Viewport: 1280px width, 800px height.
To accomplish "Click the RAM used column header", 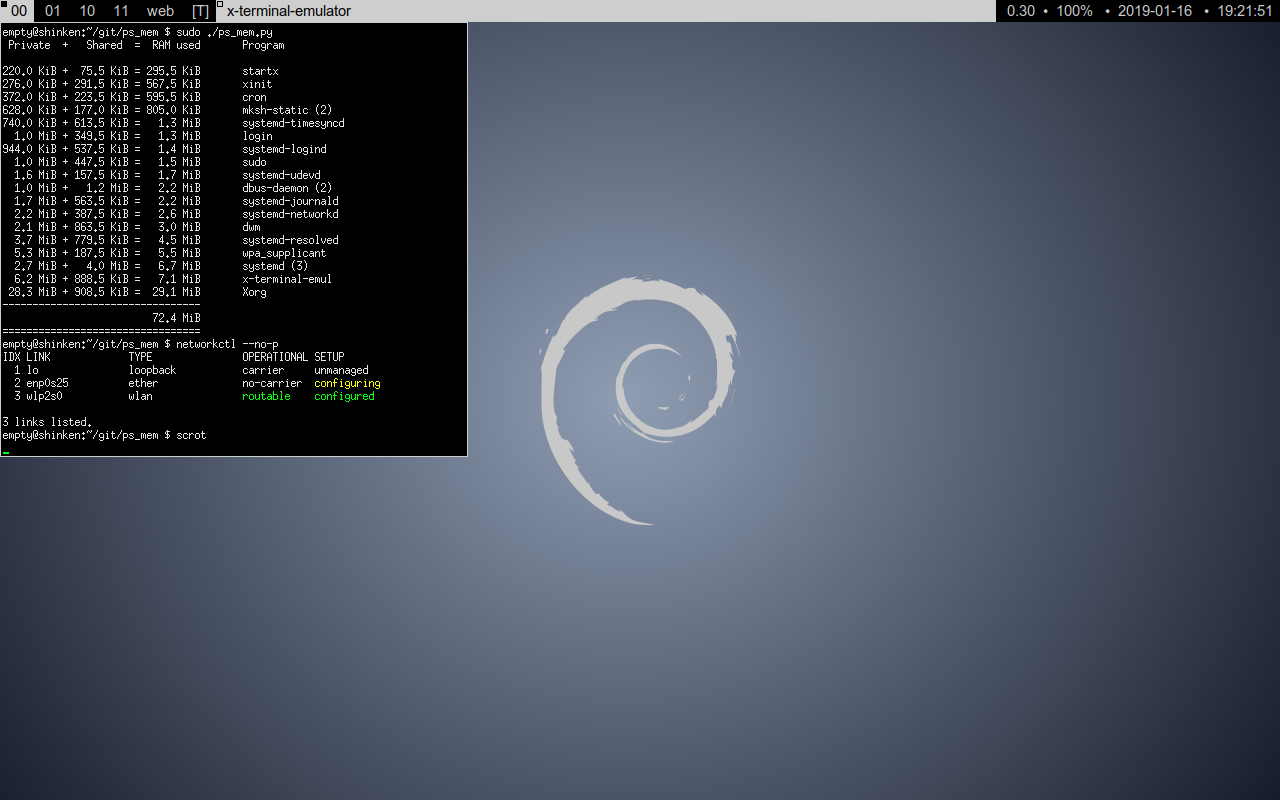I will point(176,45).
